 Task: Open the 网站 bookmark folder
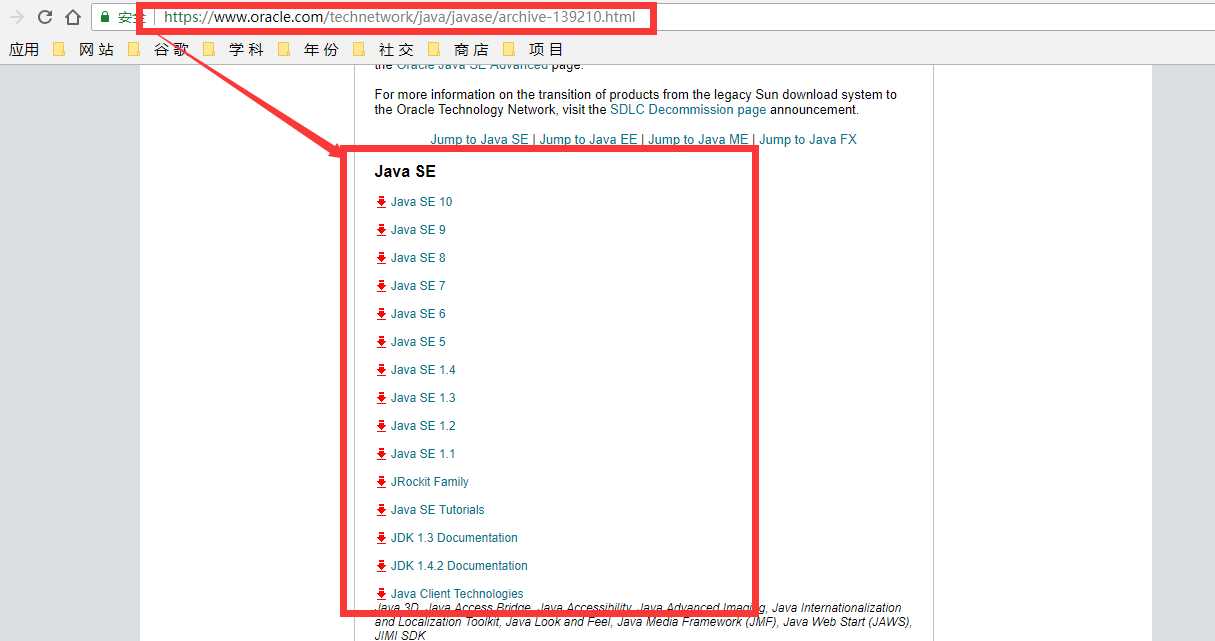85,49
